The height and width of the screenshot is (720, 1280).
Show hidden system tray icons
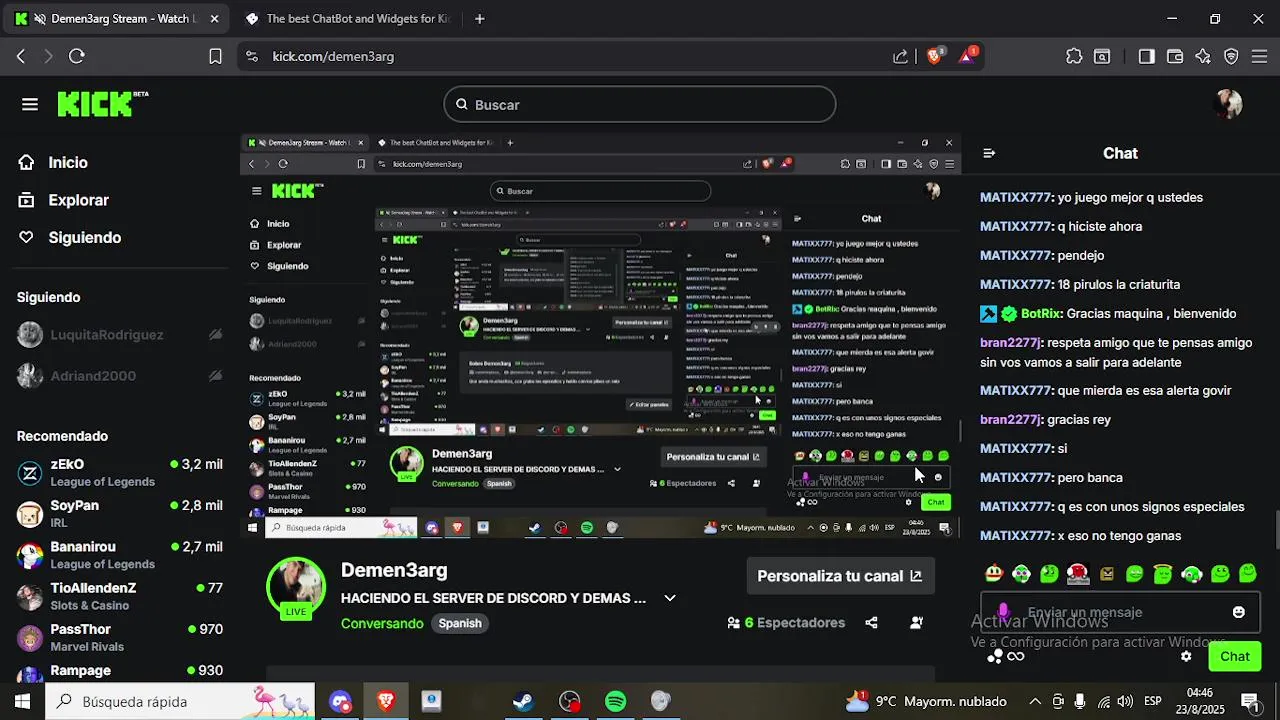point(1035,701)
